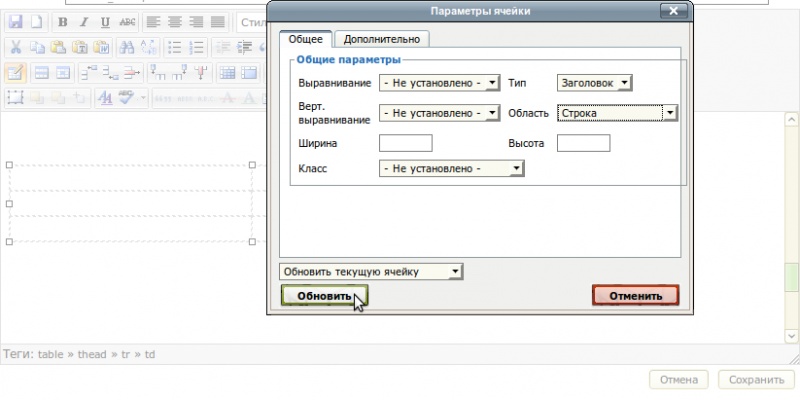800x400 pixels.
Task: Click the Paste clipboard icon
Action: click(59, 47)
